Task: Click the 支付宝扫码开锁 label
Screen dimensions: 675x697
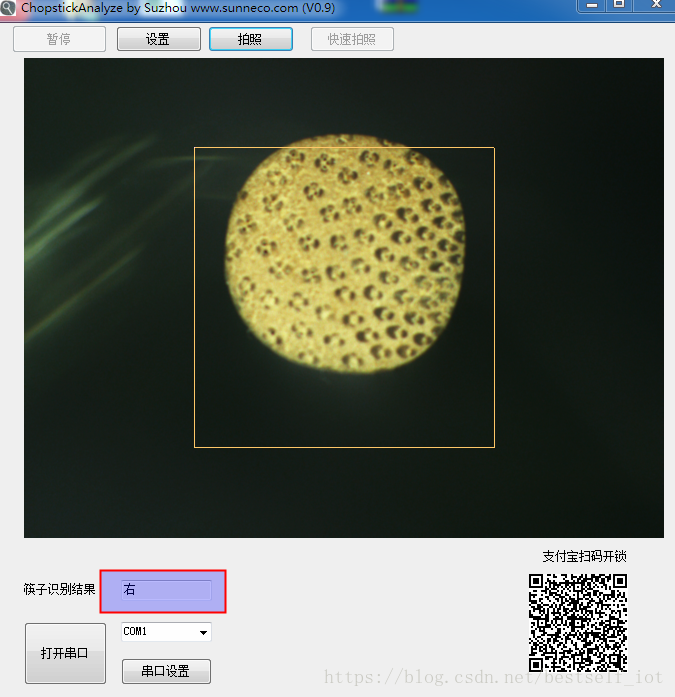Action: 584,556
